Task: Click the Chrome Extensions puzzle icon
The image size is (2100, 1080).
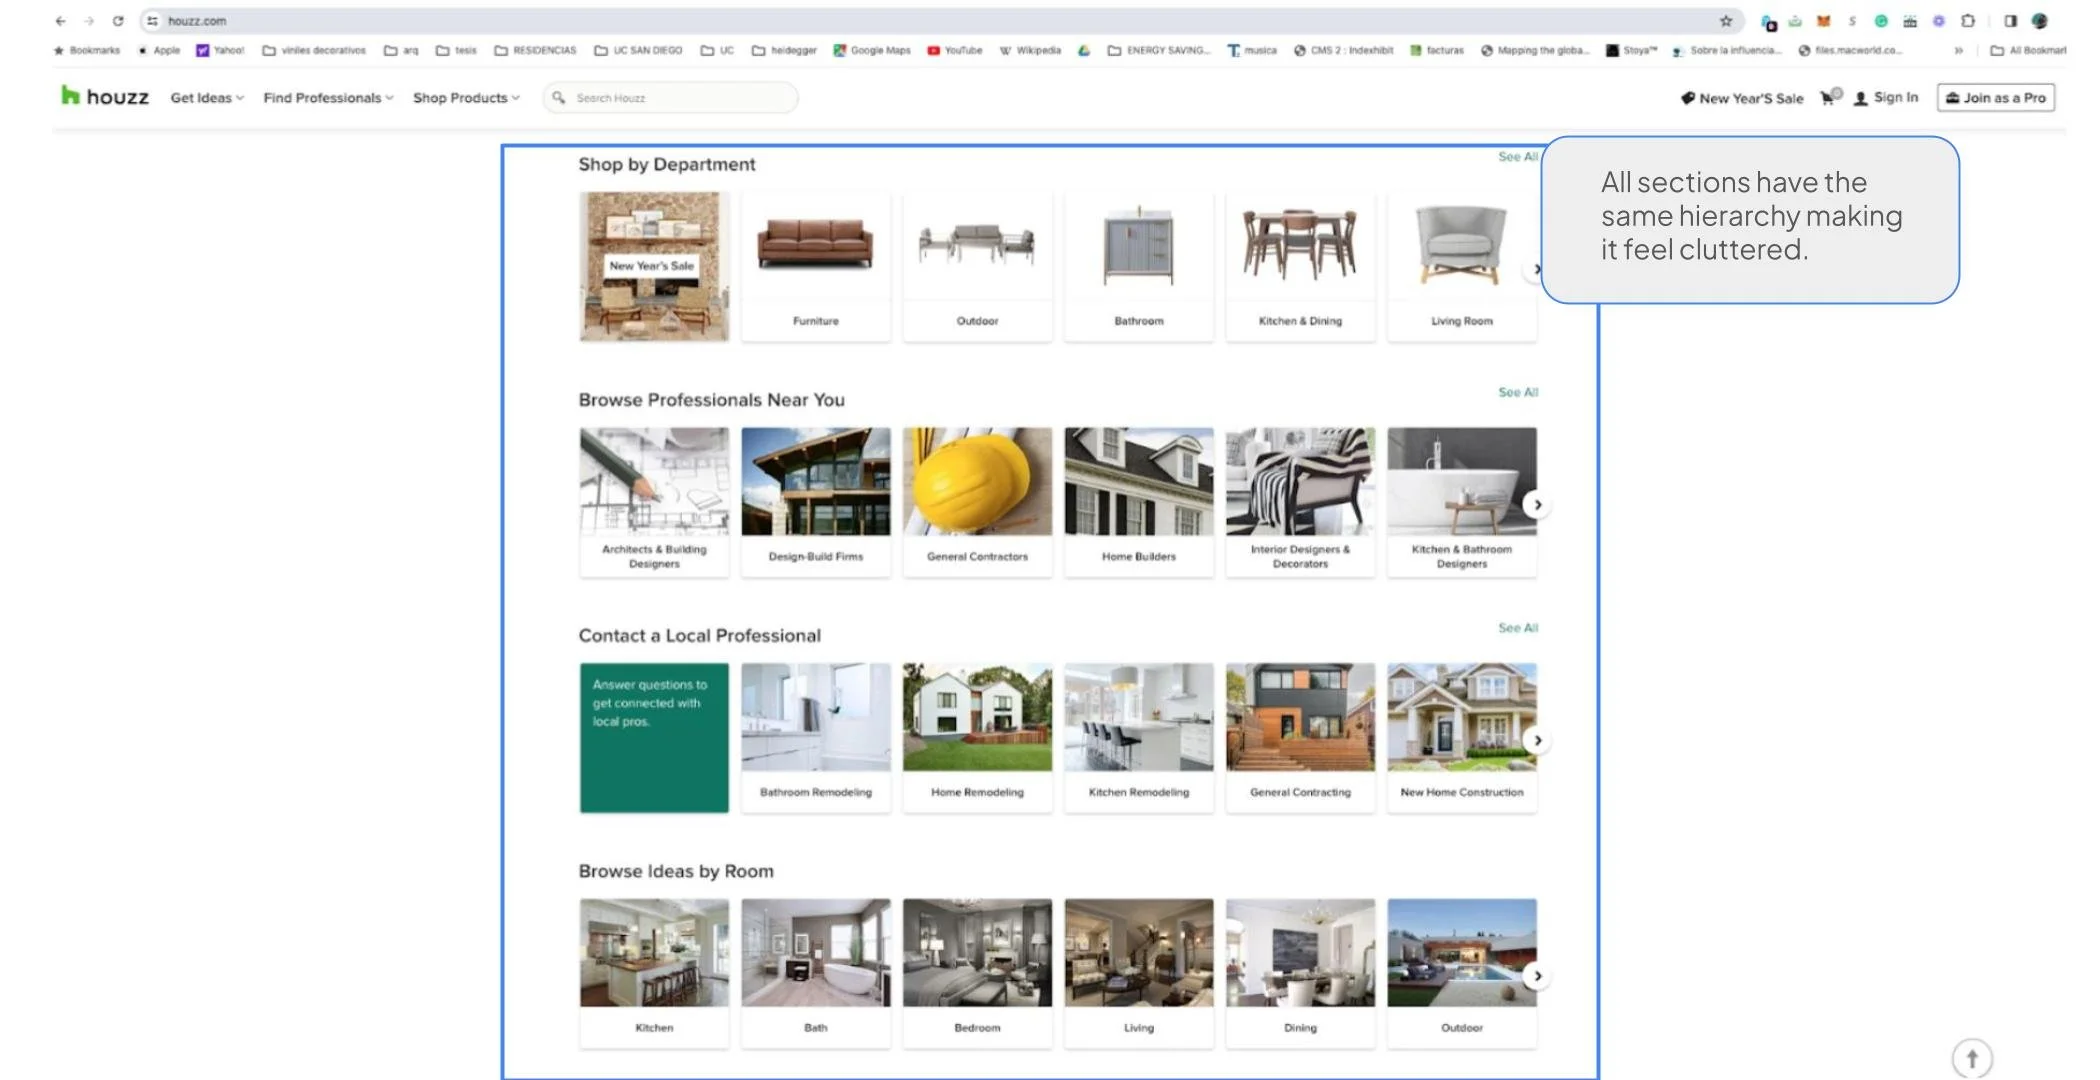Action: [1967, 20]
